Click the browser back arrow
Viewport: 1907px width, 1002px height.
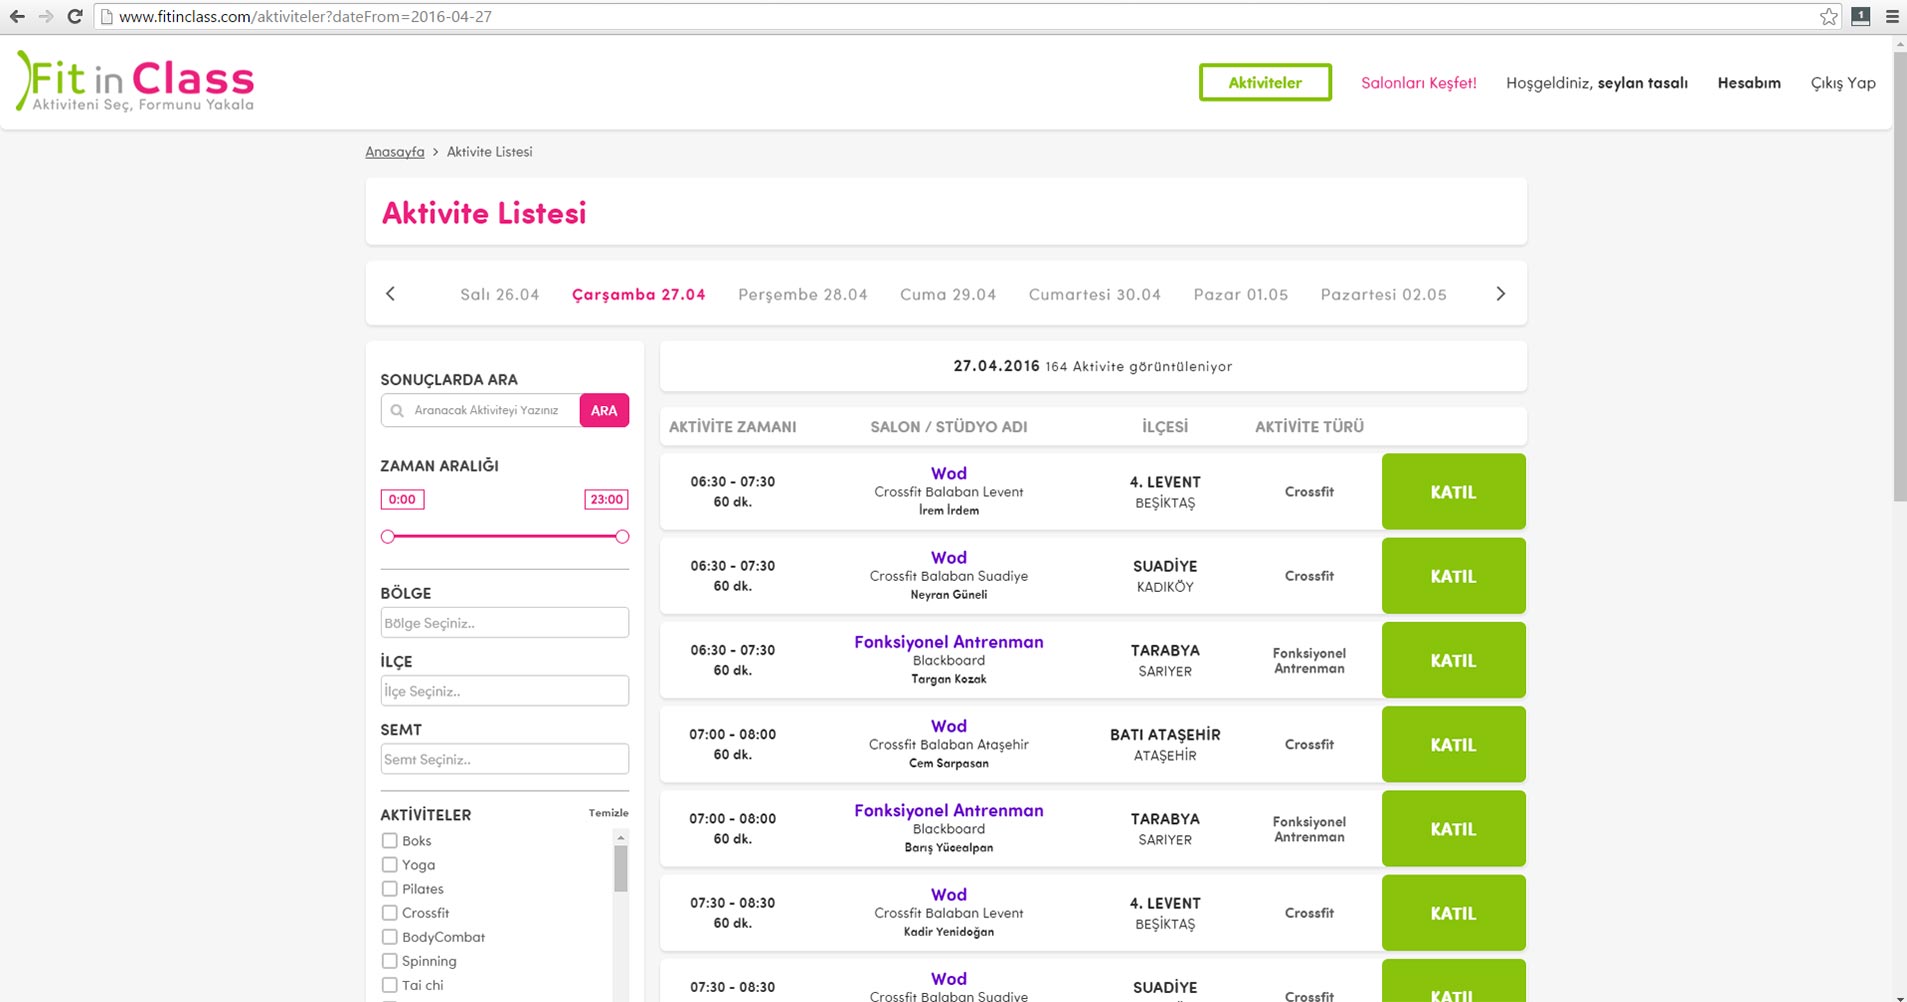tap(17, 16)
